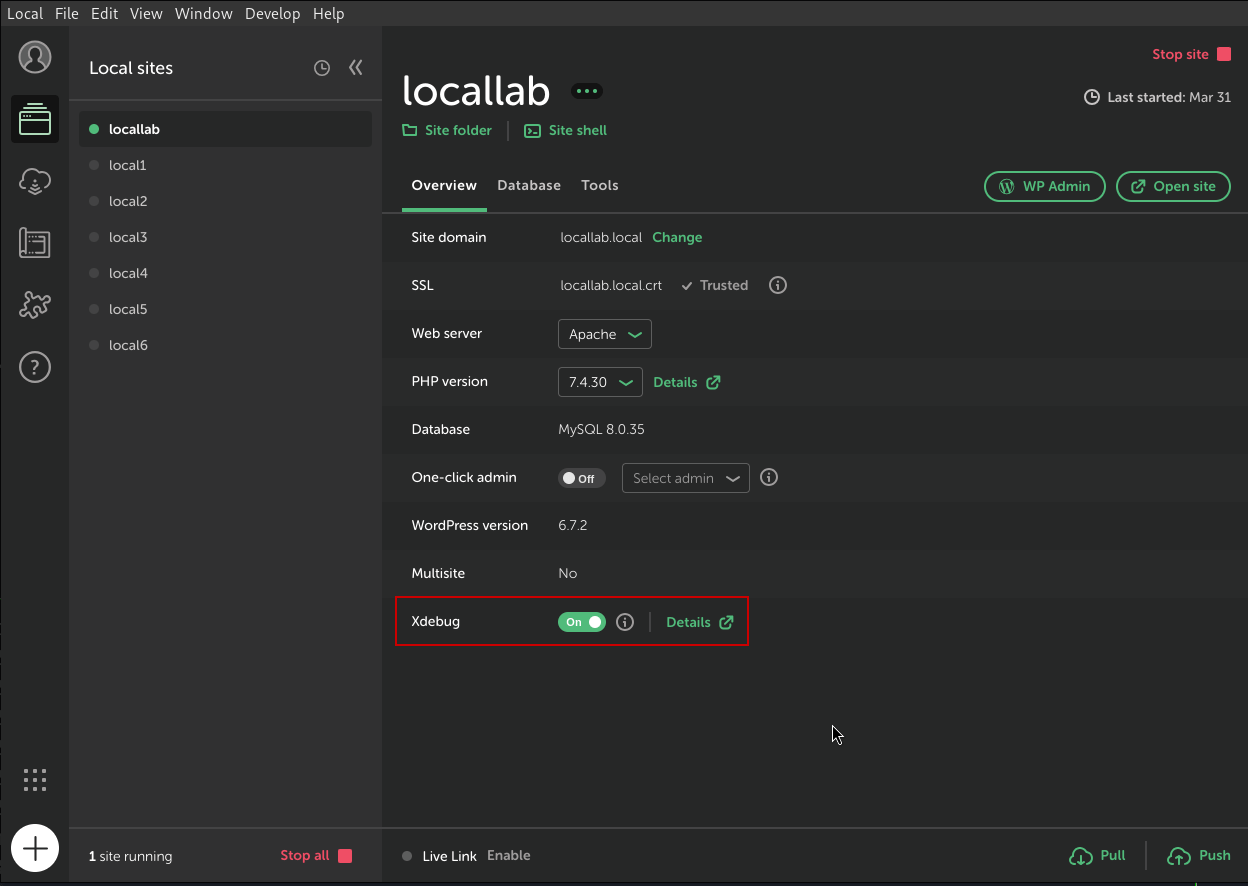Screen dimensions: 1248x886
Task: Open the Develop menu
Action: click(x=272, y=13)
